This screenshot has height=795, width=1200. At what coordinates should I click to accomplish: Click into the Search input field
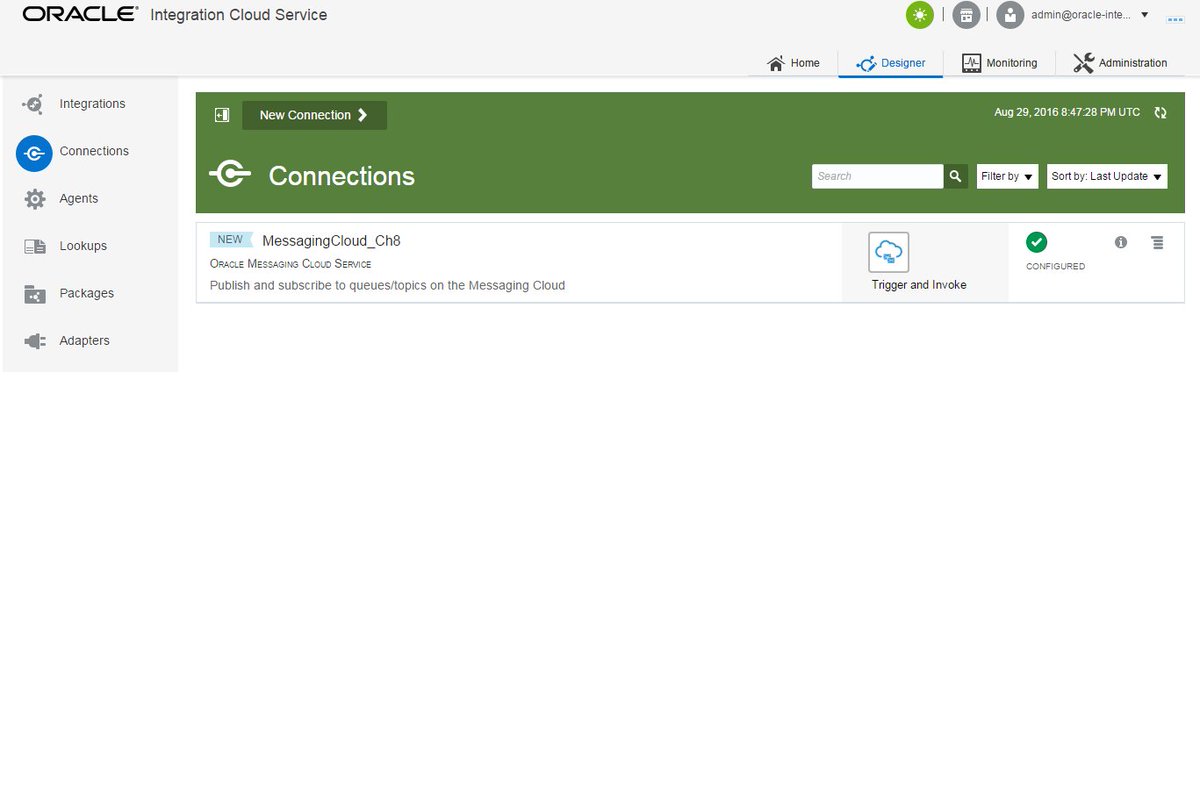coord(878,176)
